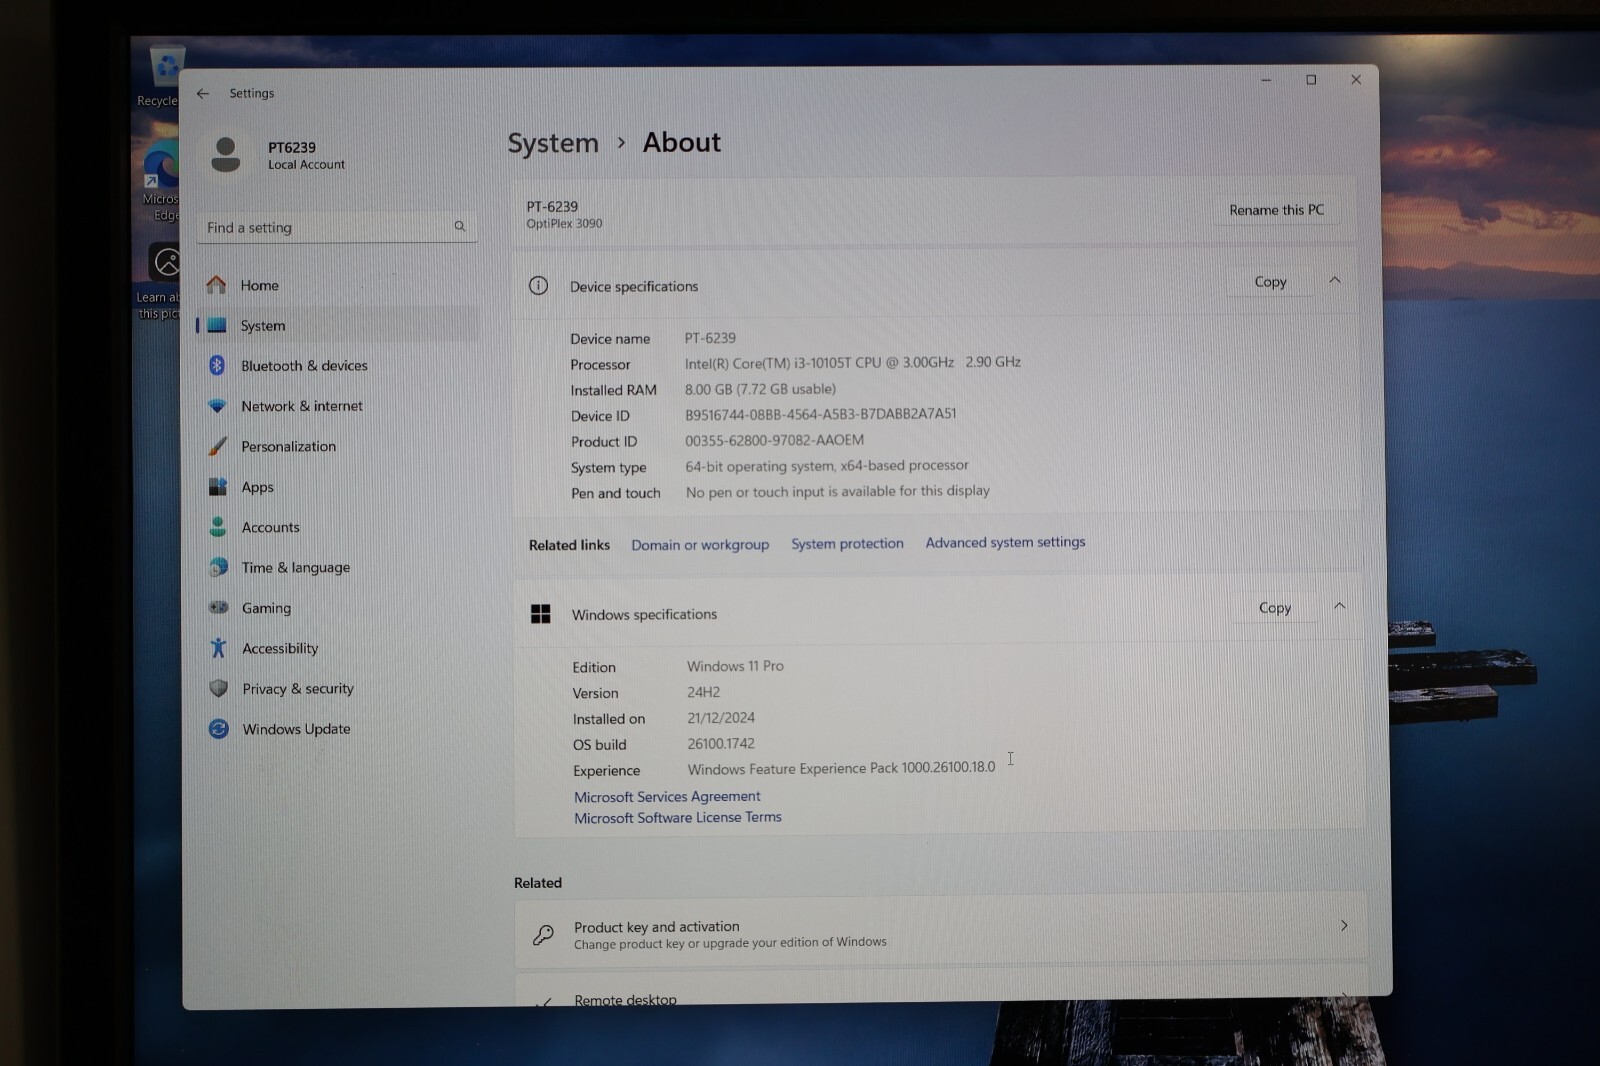Collapse the Windows specifications section

[x=1339, y=606]
